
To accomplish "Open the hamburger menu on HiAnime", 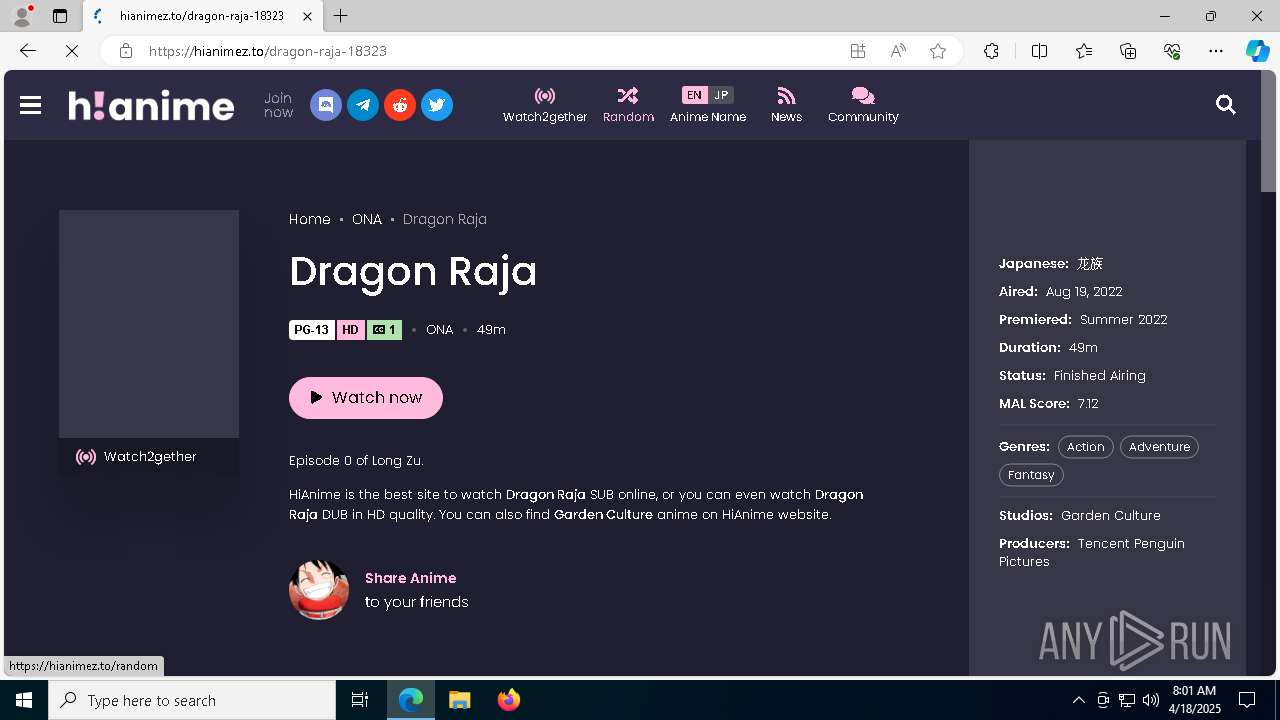I will pos(30,105).
